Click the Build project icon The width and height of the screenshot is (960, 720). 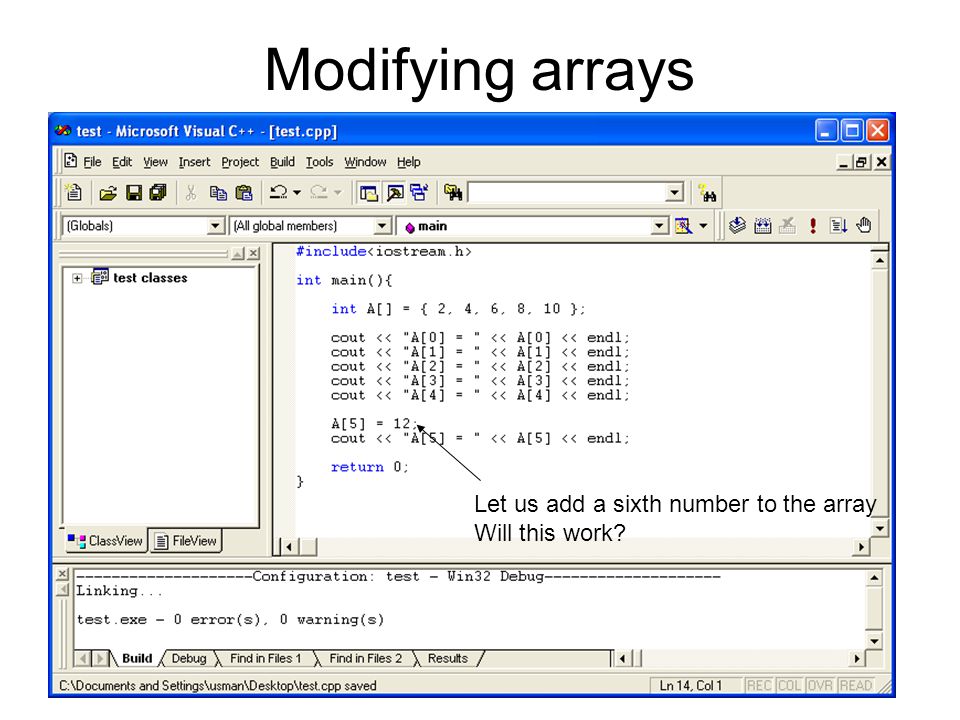763,226
